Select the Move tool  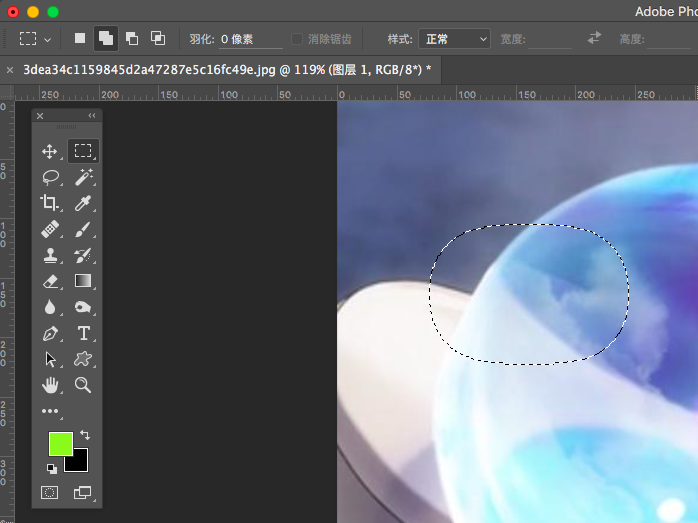pos(49,152)
